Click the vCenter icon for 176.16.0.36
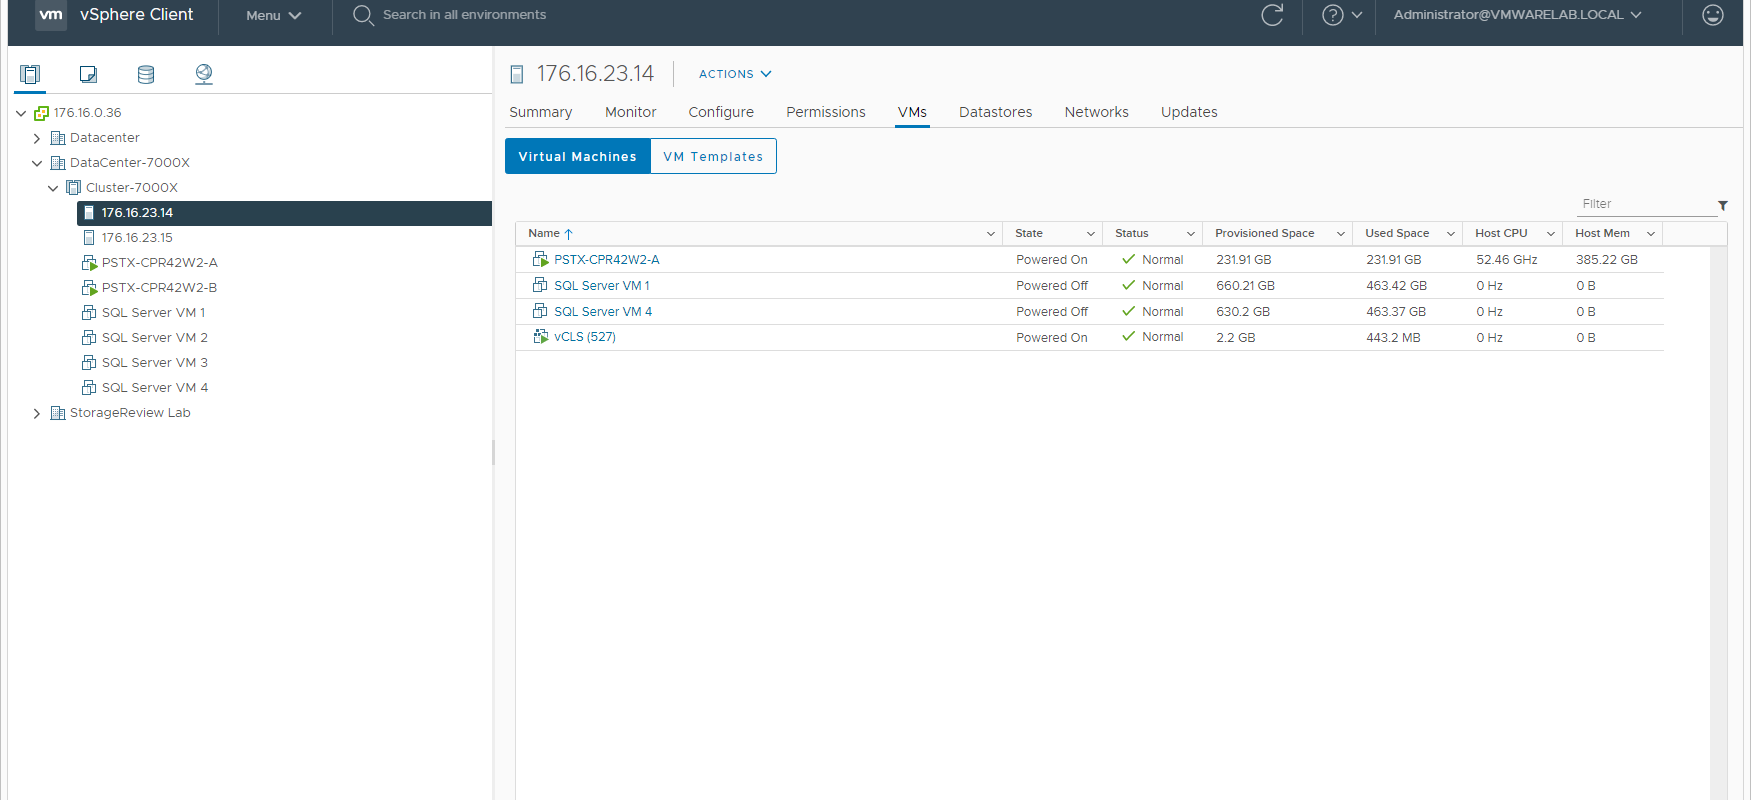1751x800 pixels. 41,113
